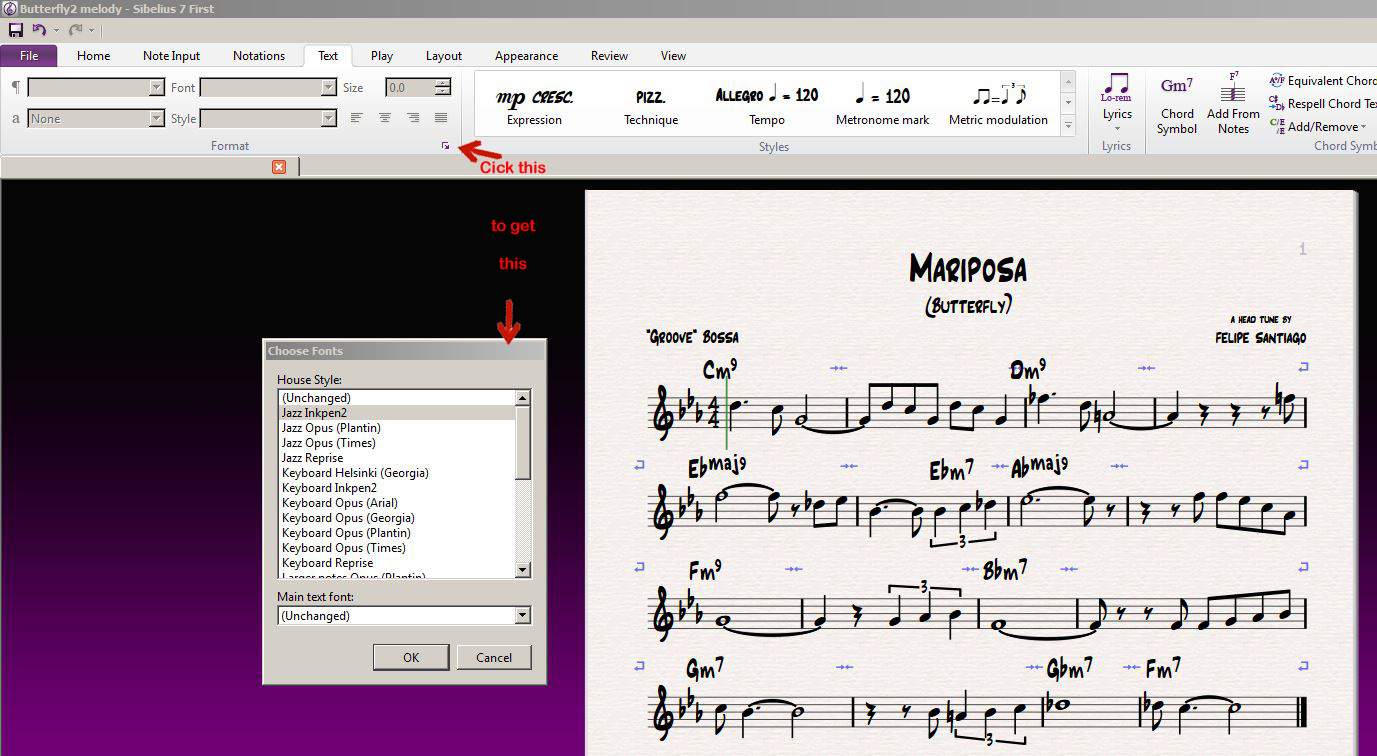
Task: Choose the Metronome mark text style
Action: [x=883, y=106]
